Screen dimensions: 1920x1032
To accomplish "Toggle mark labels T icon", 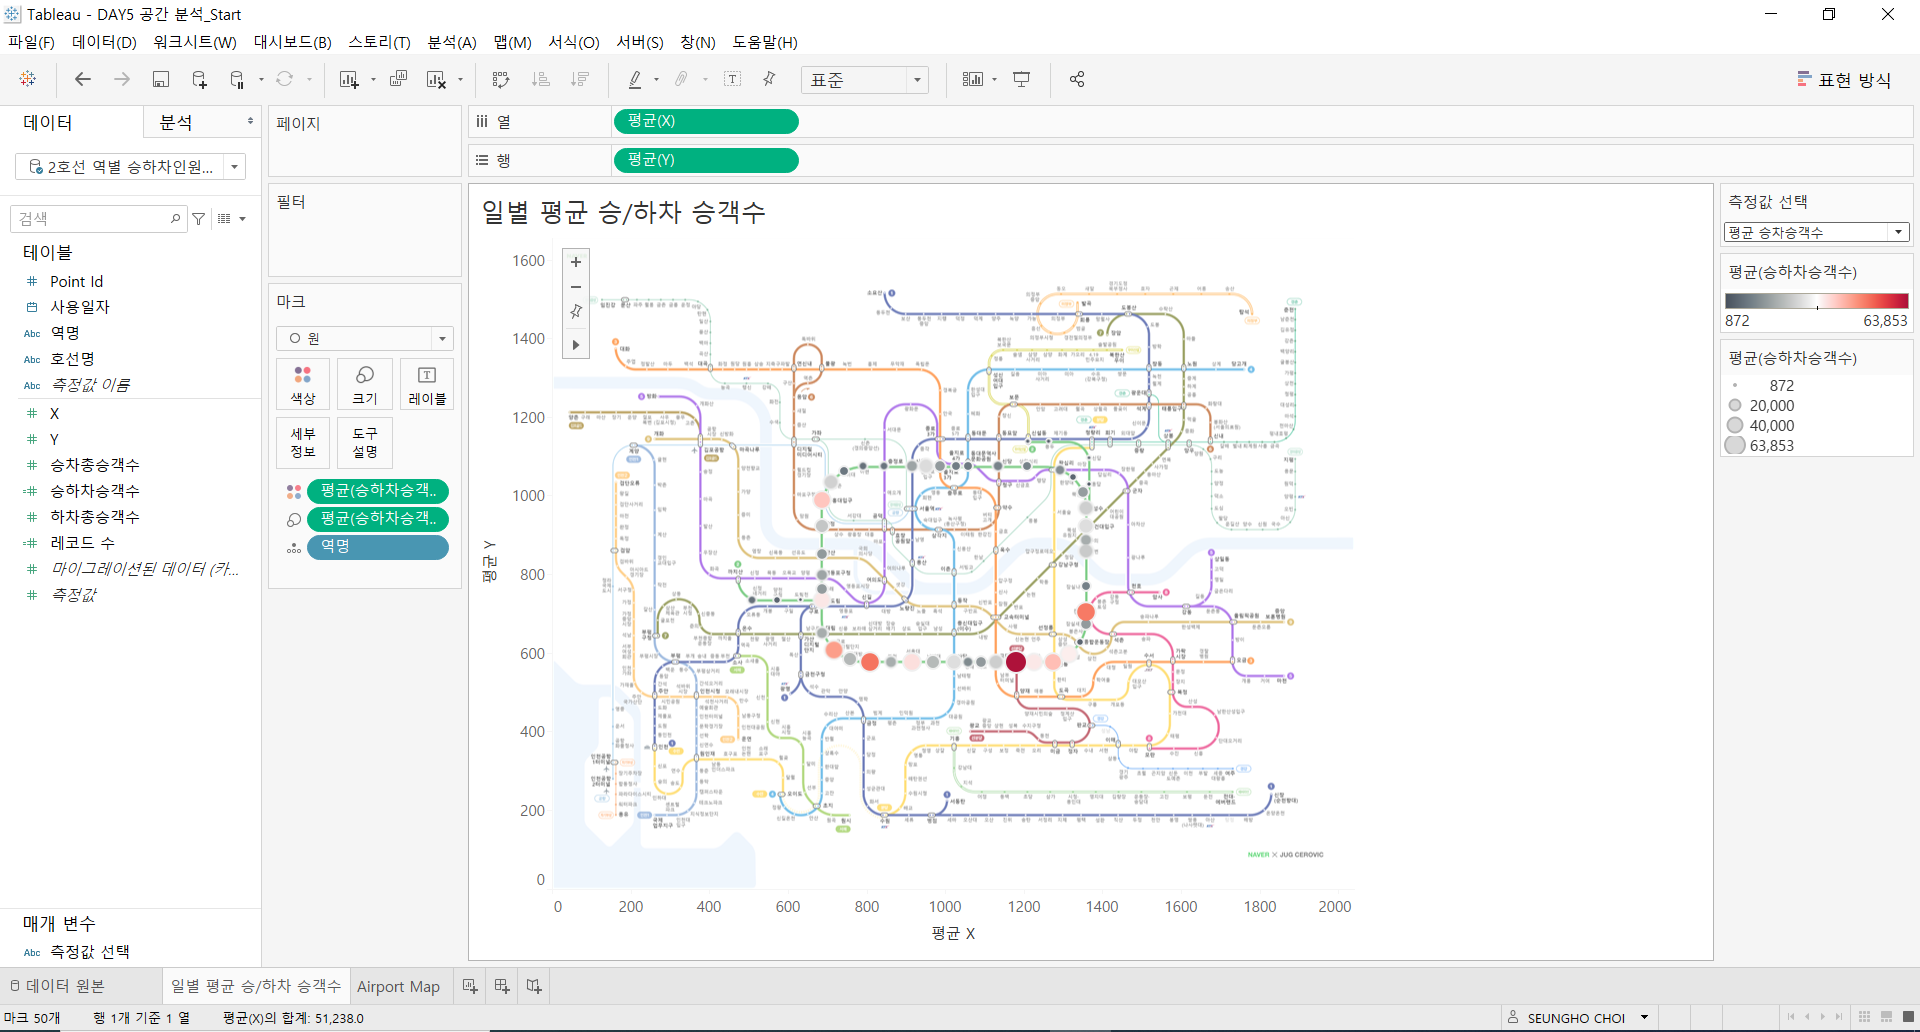I will coord(732,79).
